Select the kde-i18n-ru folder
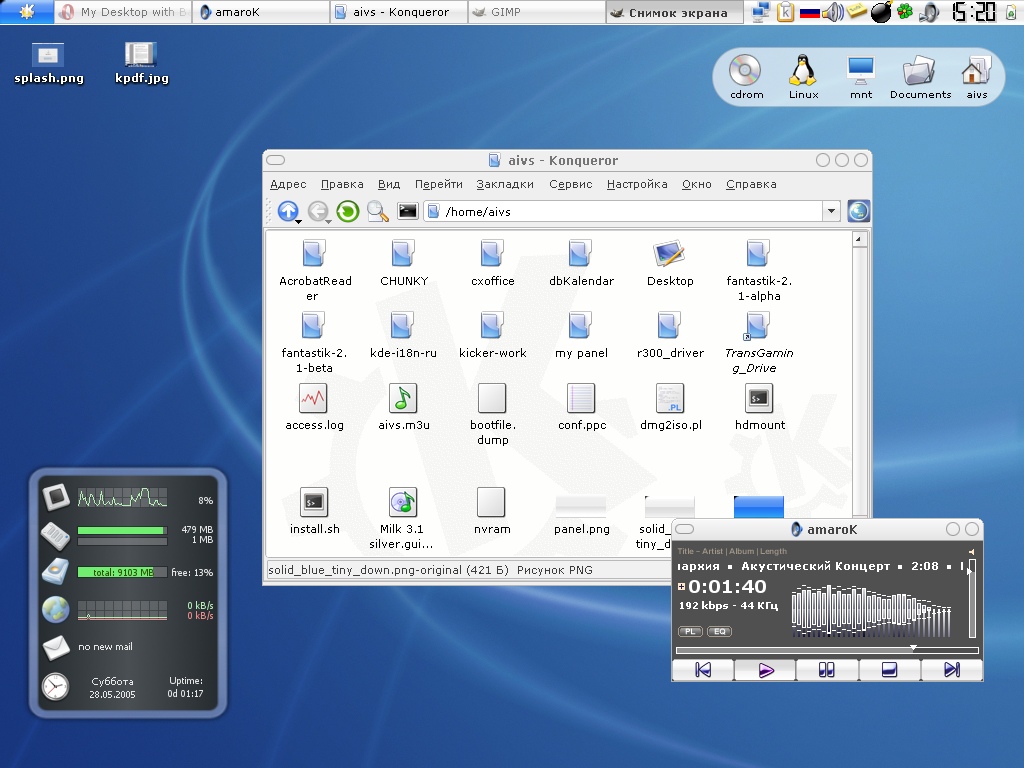Viewport: 1024px width, 768px height. [x=403, y=335]
